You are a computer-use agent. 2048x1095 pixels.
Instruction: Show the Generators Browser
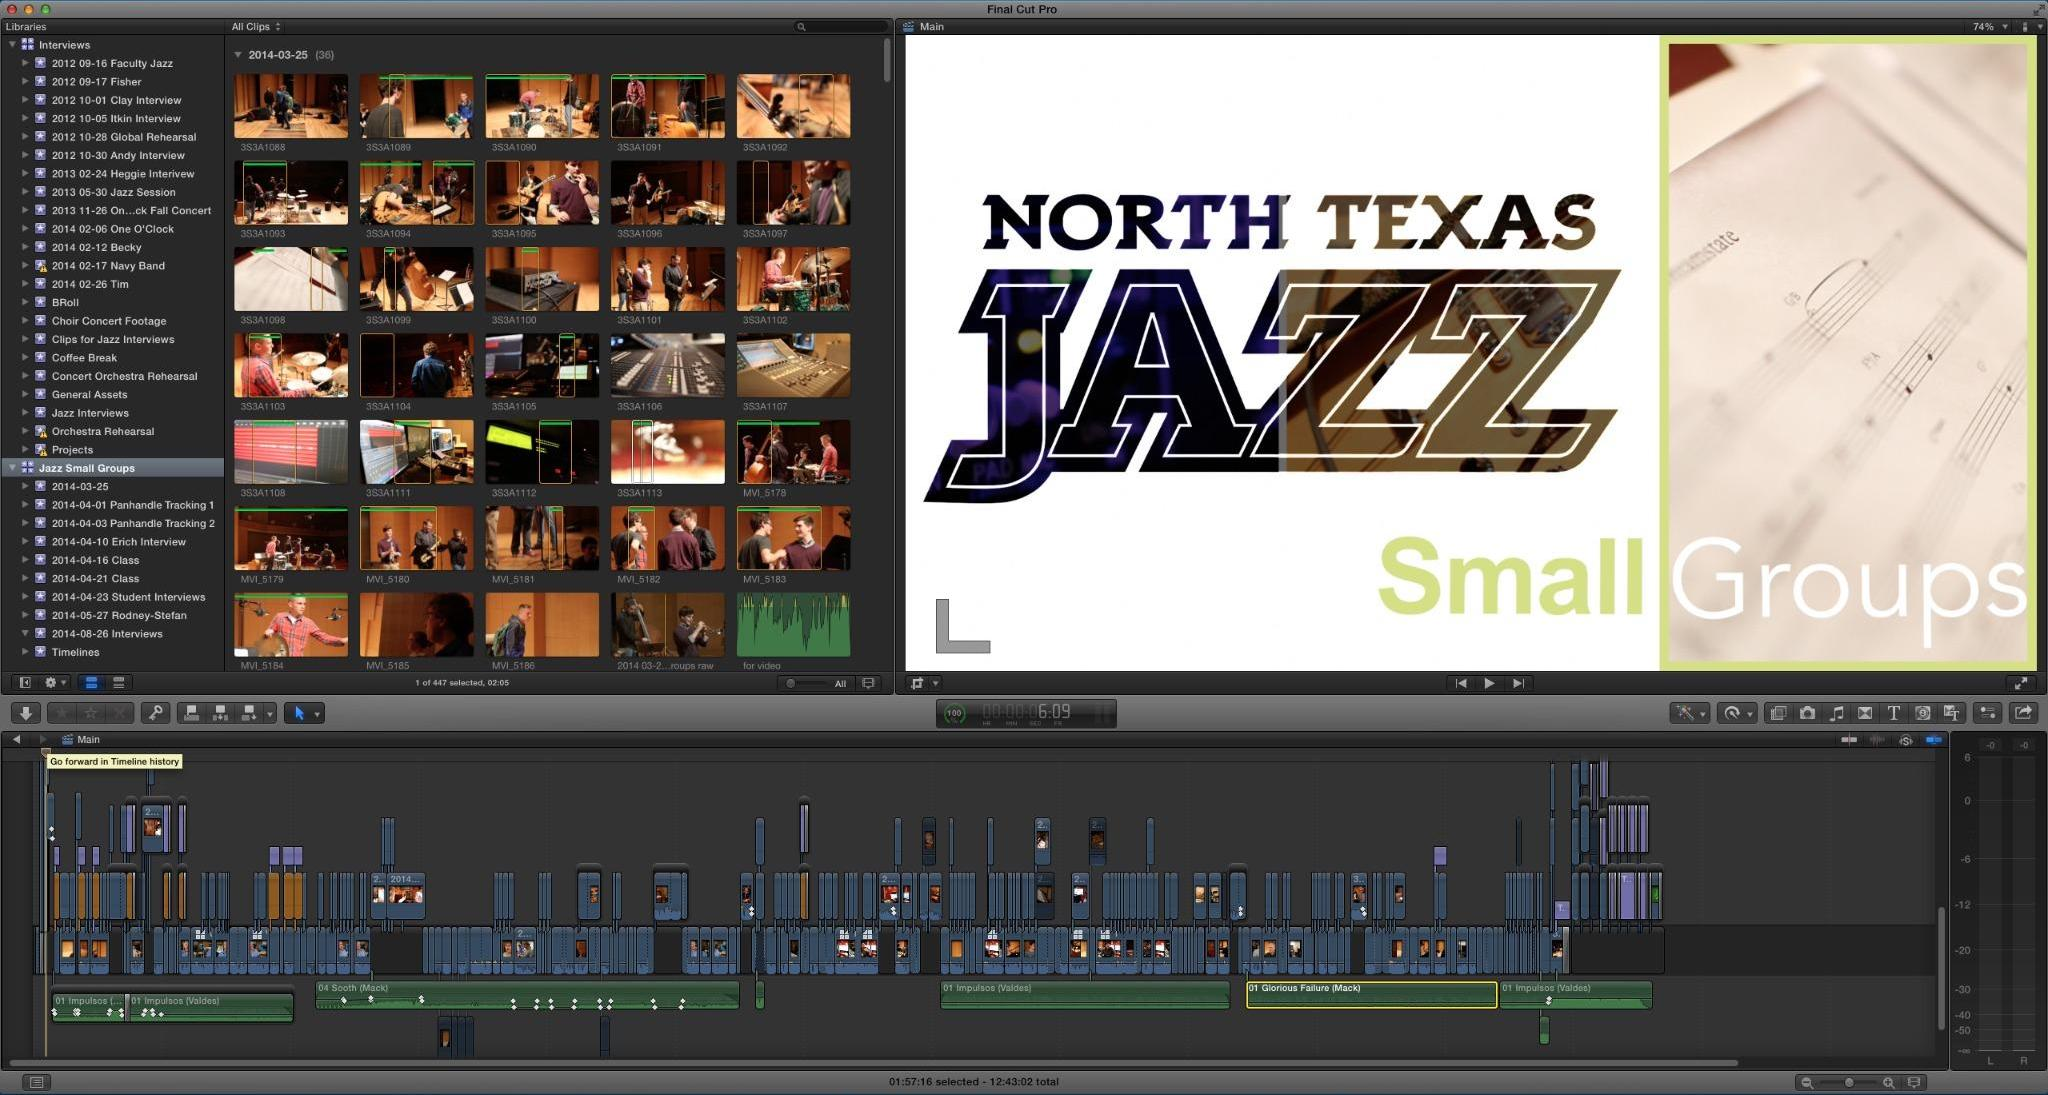tap(1922, 713)
